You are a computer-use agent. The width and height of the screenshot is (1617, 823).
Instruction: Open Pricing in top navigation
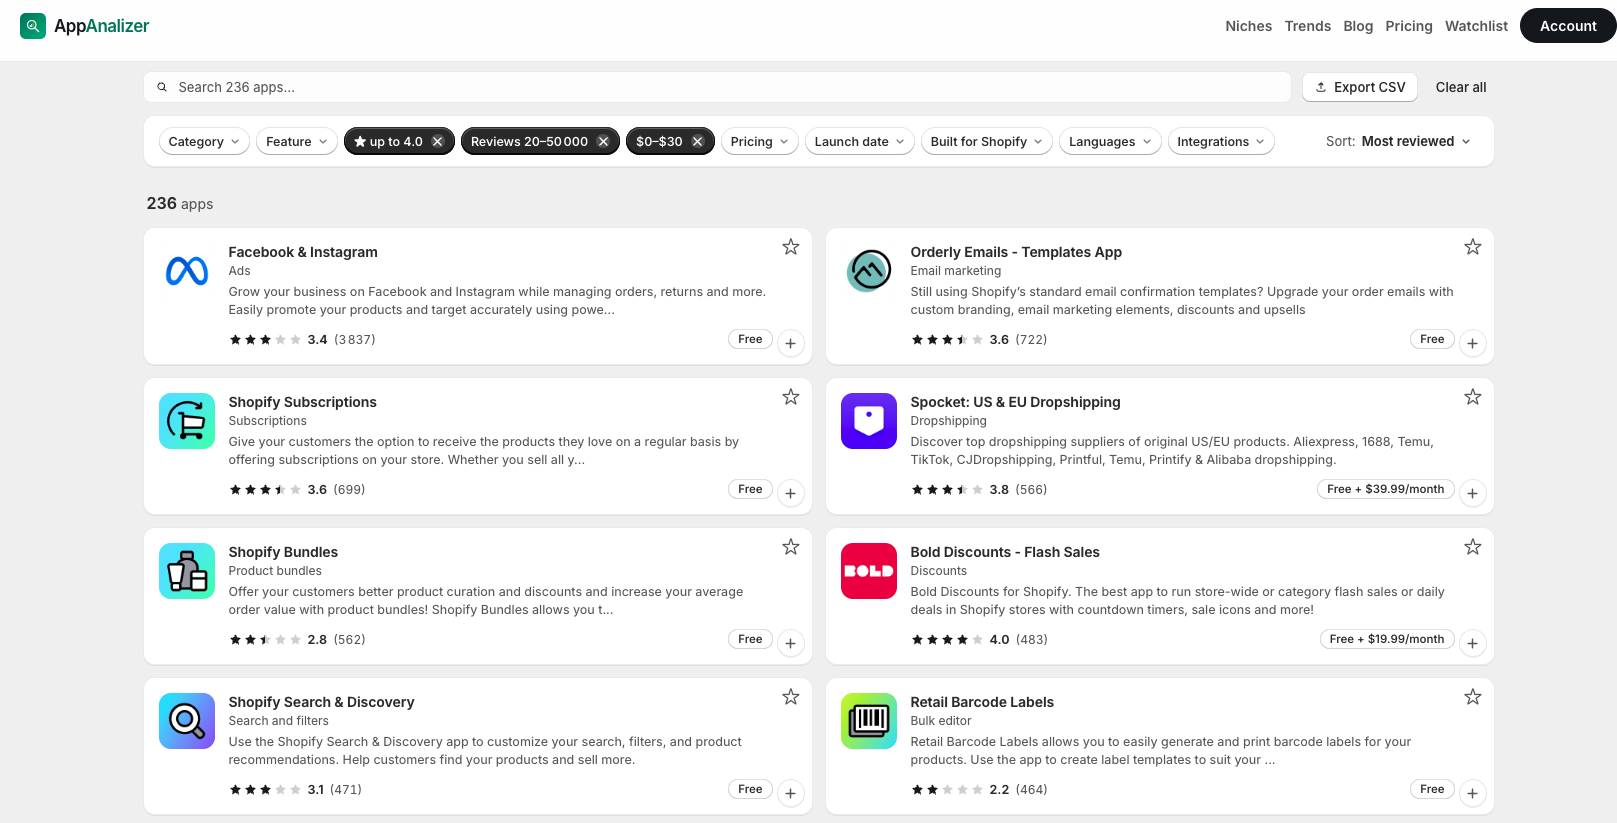click(1408, 26)
